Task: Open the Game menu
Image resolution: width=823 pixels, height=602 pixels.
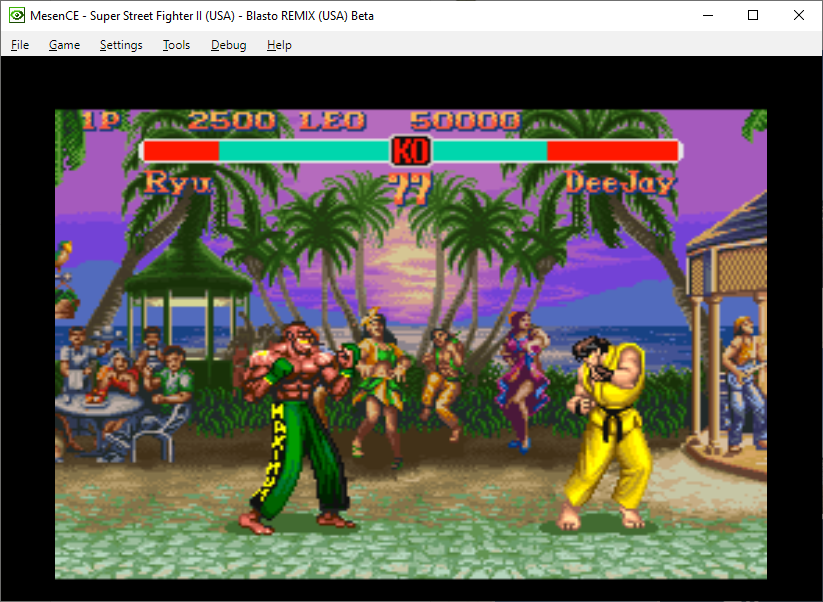Action: pos(64,45)
